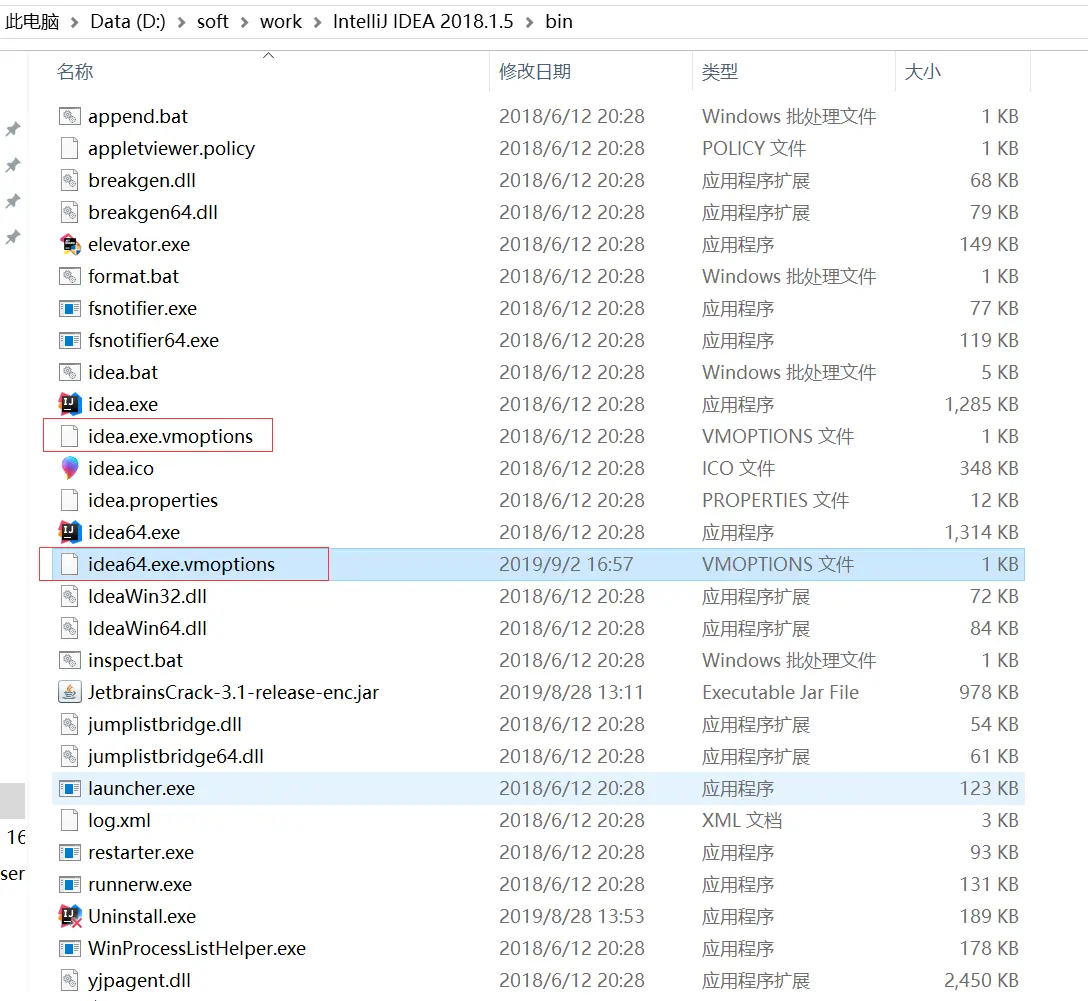Click the Uninstall.exe icon
Screen dimensions: 1088x1001
pyautogui.click(x=69, y=916)
